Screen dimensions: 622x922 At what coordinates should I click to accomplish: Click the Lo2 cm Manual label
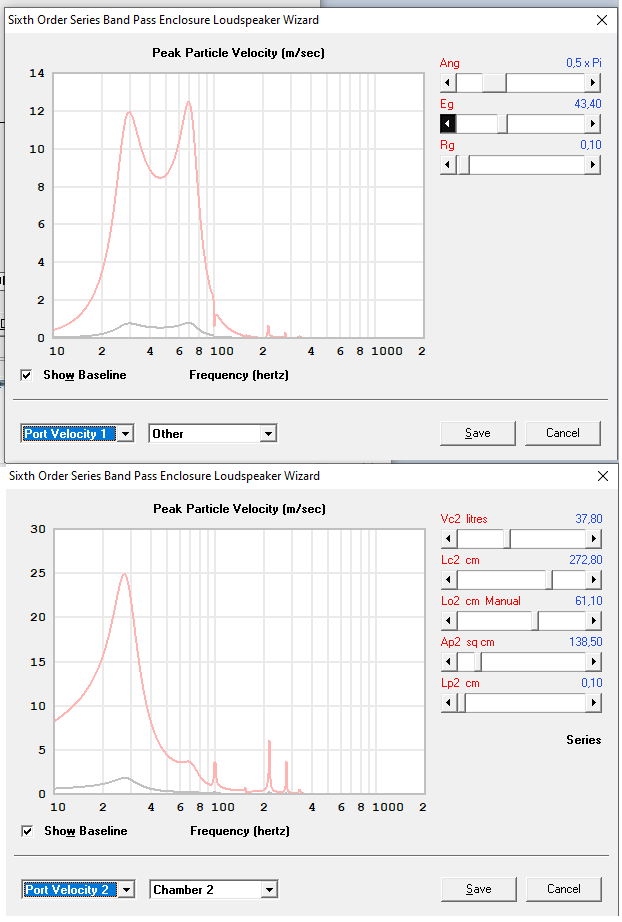(x=481, y=601)
